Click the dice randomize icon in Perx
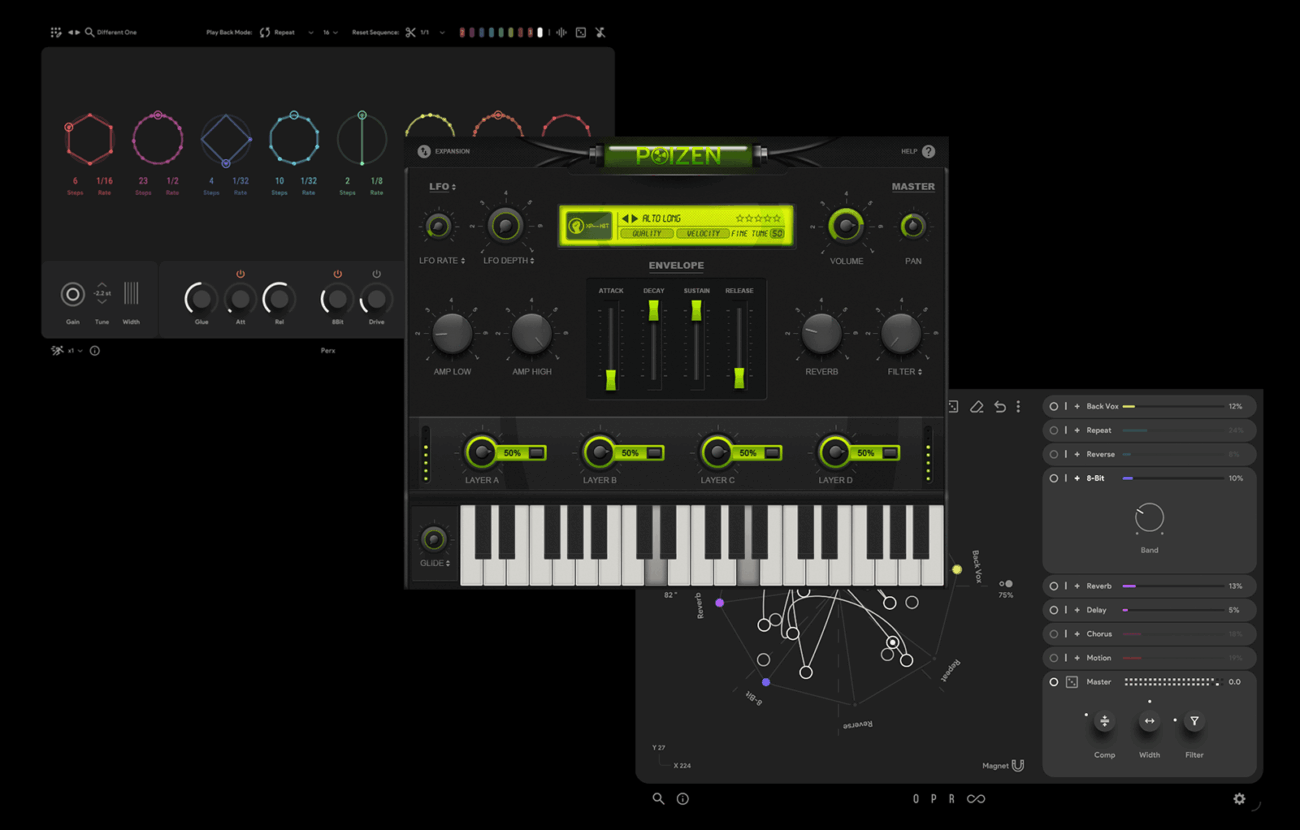This screenshot has width=1300, height=830. (x=581, y=32)
